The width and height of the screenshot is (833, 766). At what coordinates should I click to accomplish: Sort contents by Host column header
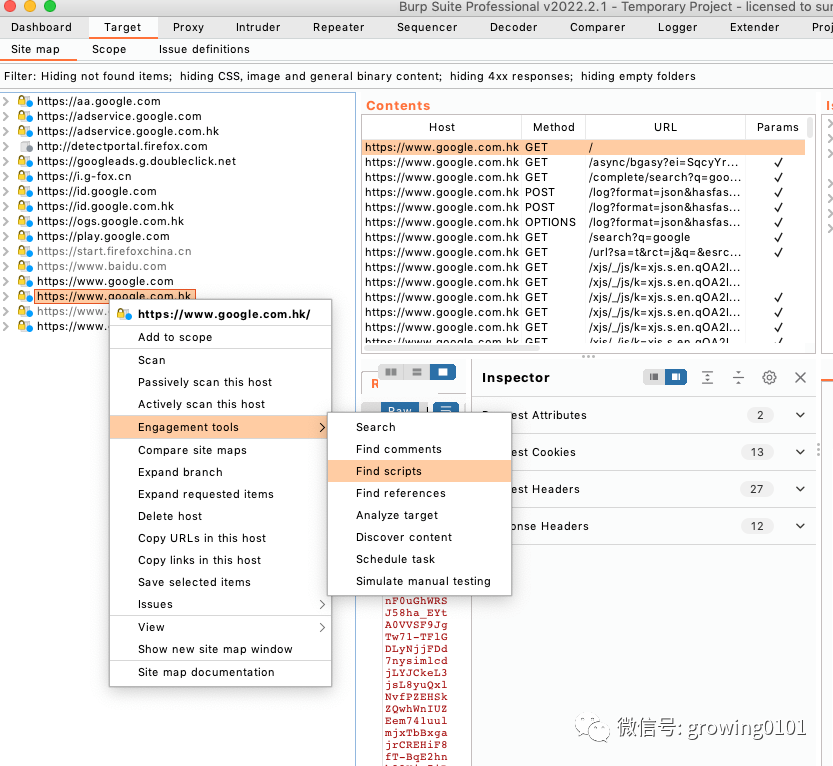(442, 127)
